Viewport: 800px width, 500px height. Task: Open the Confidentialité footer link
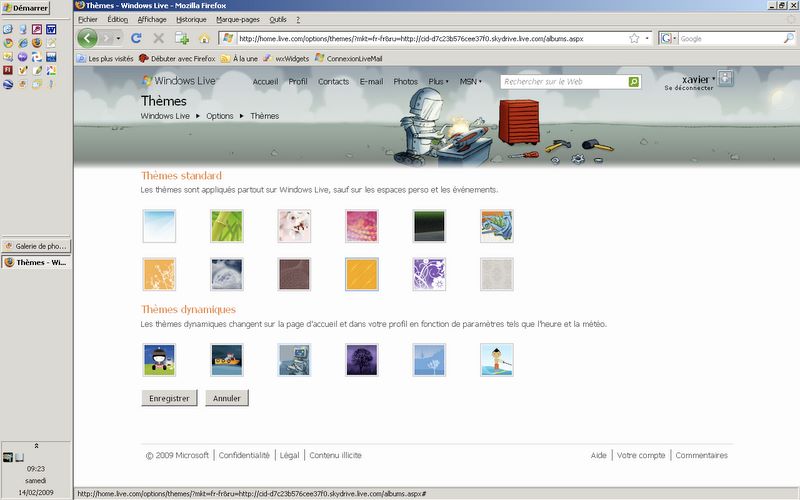[x=244, y=455]
